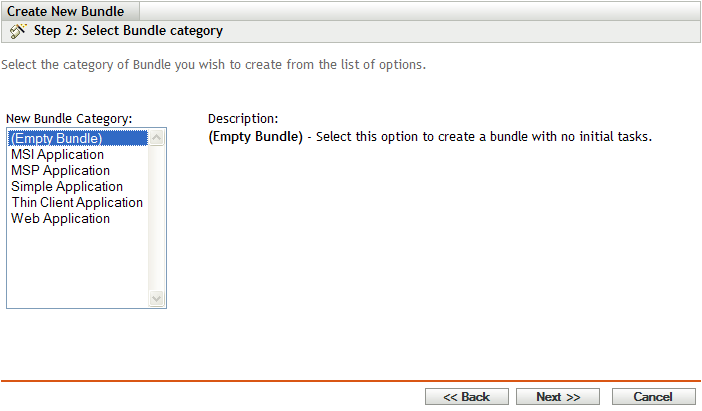Viewport: 702px width, 411px height.
Task: Select Thin Client Application option
Action: click(x=77, y=203)
